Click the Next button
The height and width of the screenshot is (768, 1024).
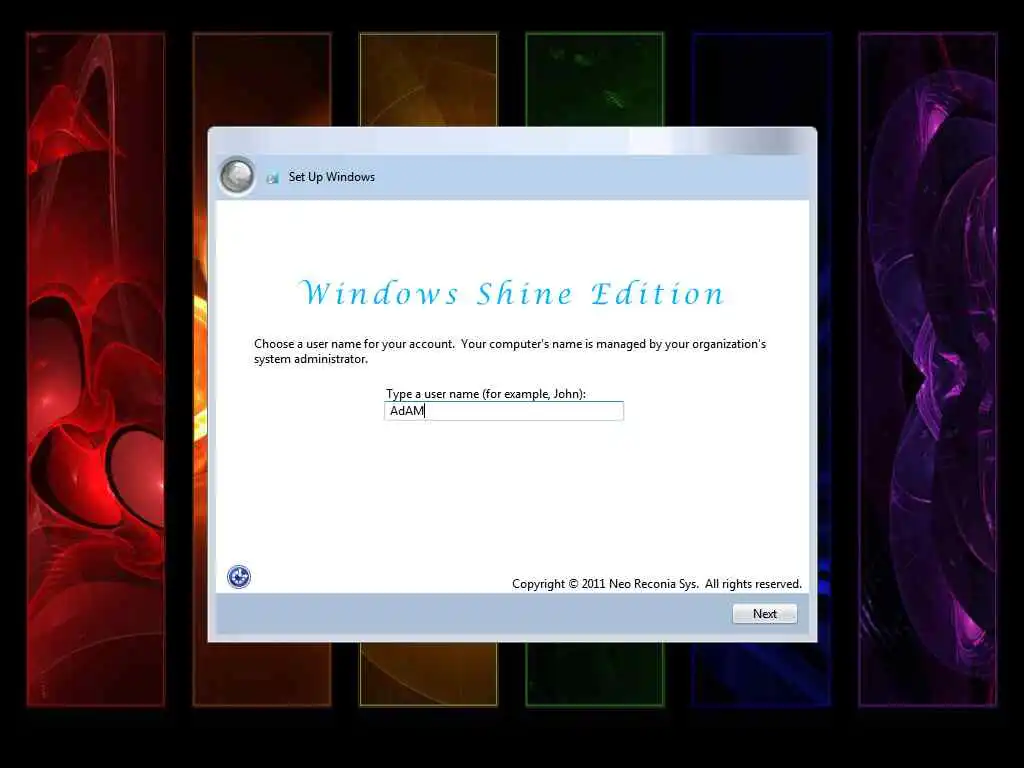(765, 614)
